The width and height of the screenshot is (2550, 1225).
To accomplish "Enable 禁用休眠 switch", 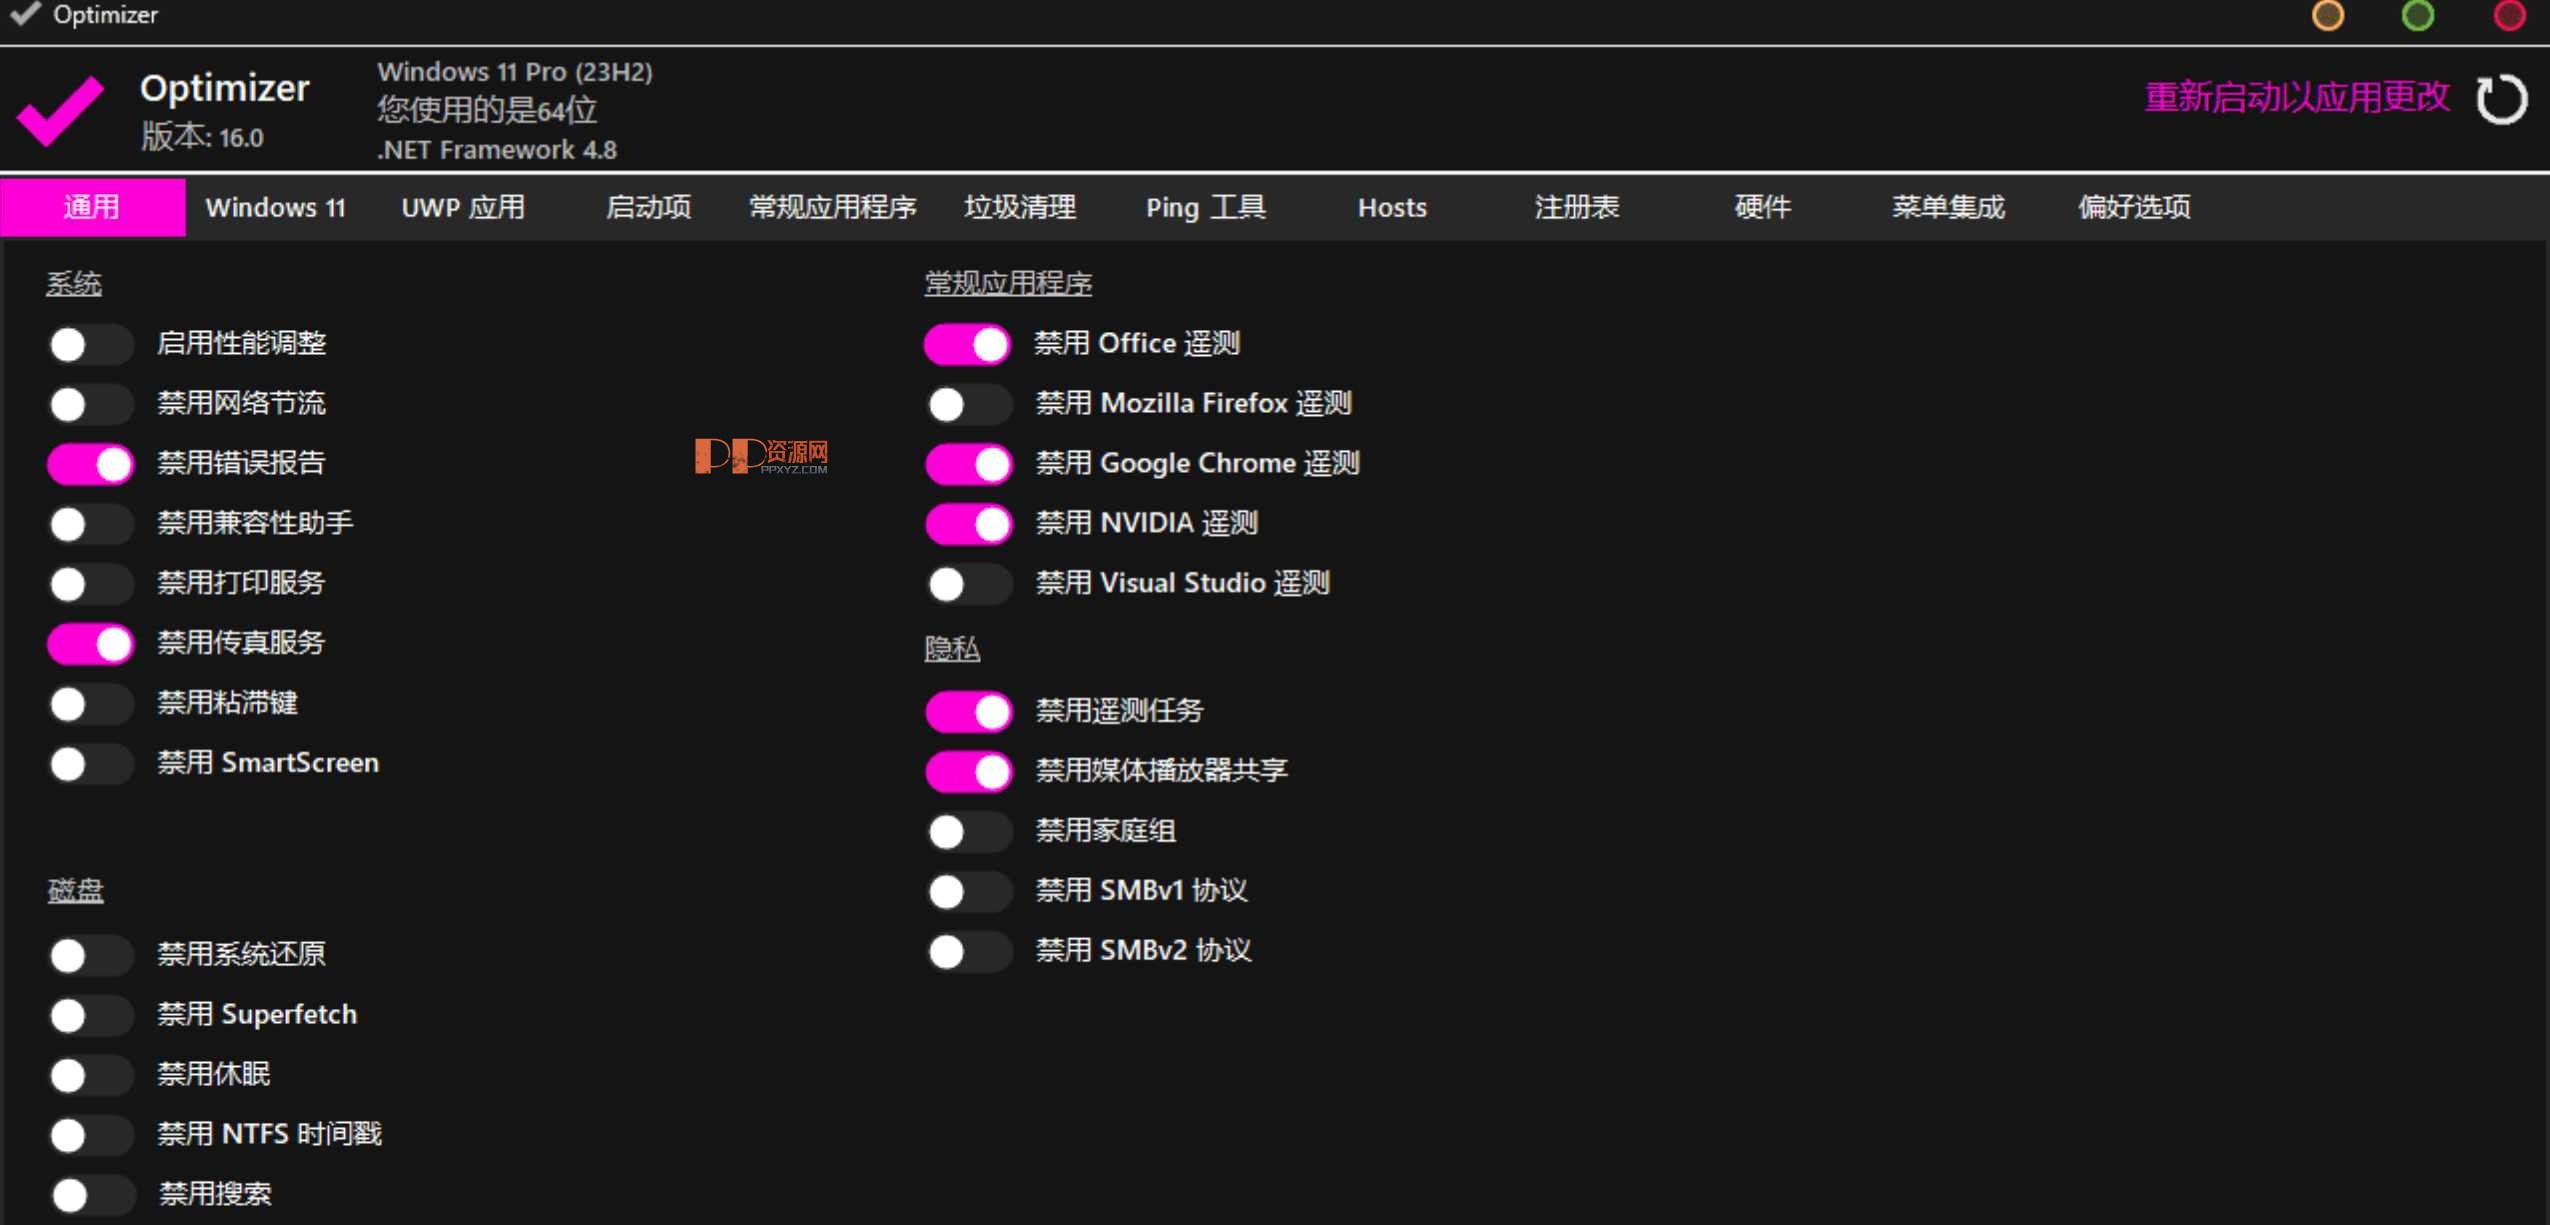I will click(91, 1075).
